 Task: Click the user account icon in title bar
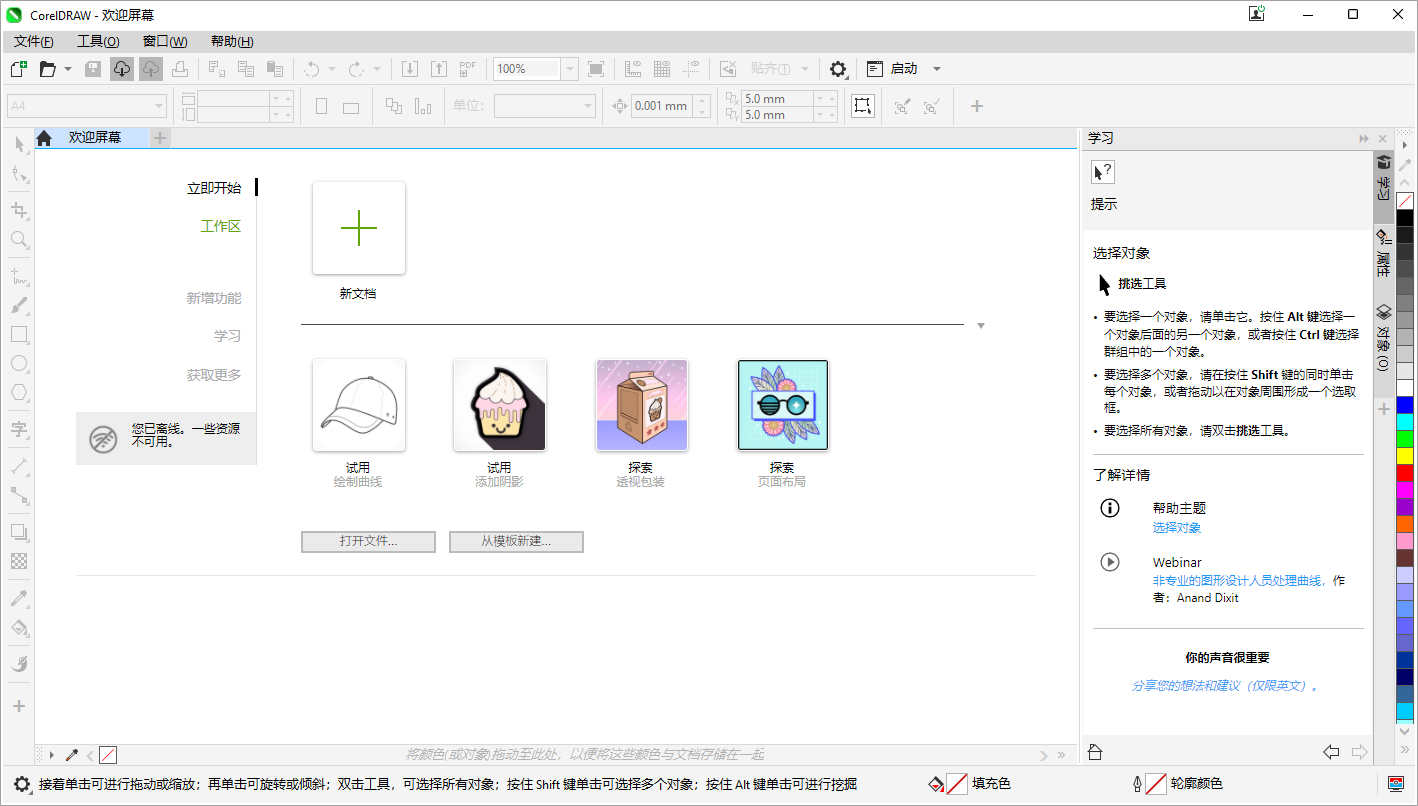pos(1257,14)
